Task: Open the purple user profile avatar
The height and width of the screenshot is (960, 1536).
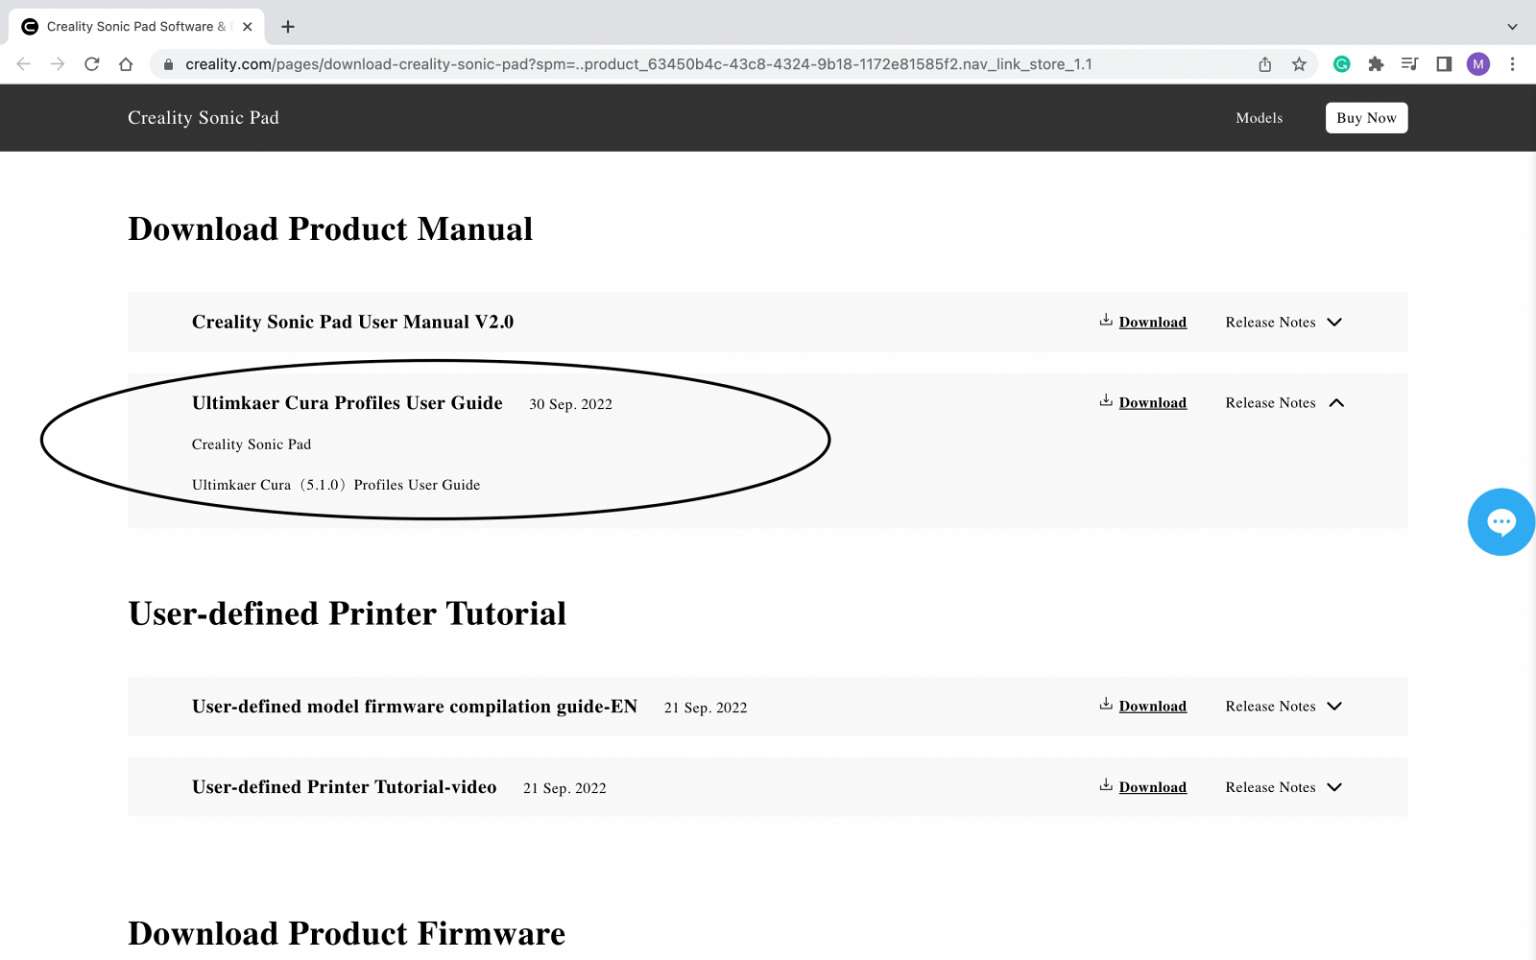Action: [x=1478, y=64]
